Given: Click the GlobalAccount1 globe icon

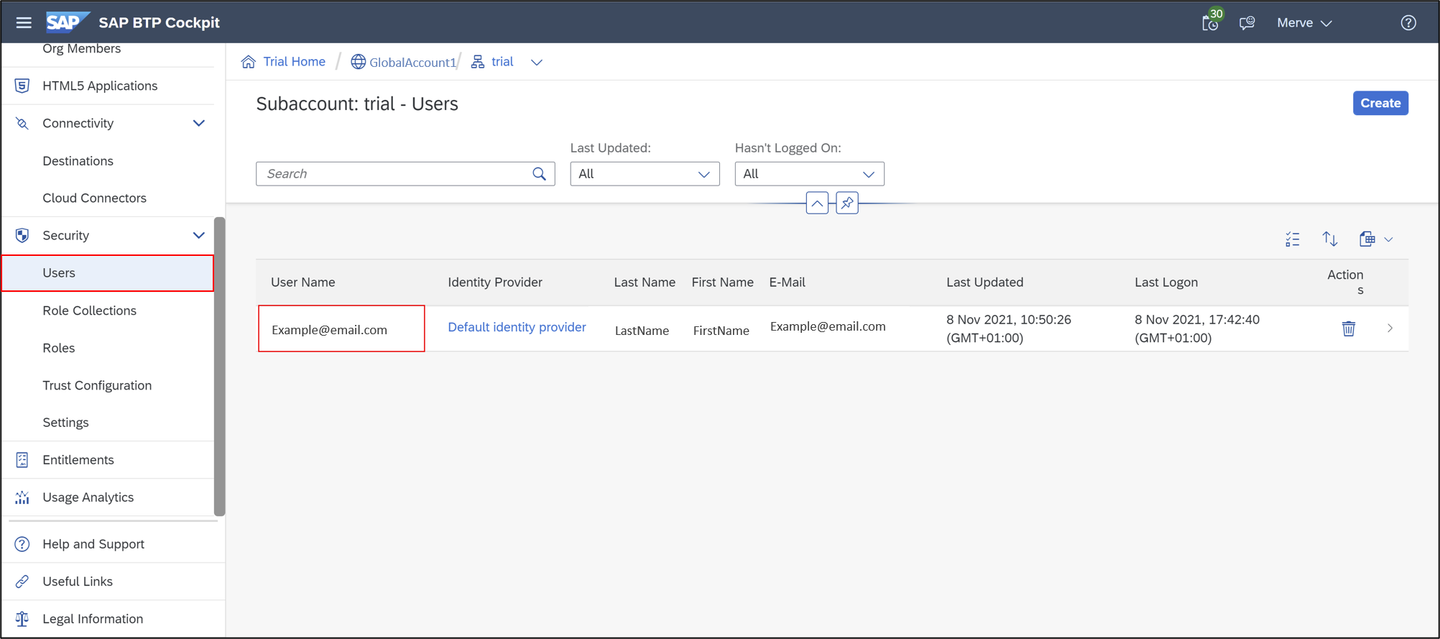Looking at the screenshot, I should tap(357, 62).
